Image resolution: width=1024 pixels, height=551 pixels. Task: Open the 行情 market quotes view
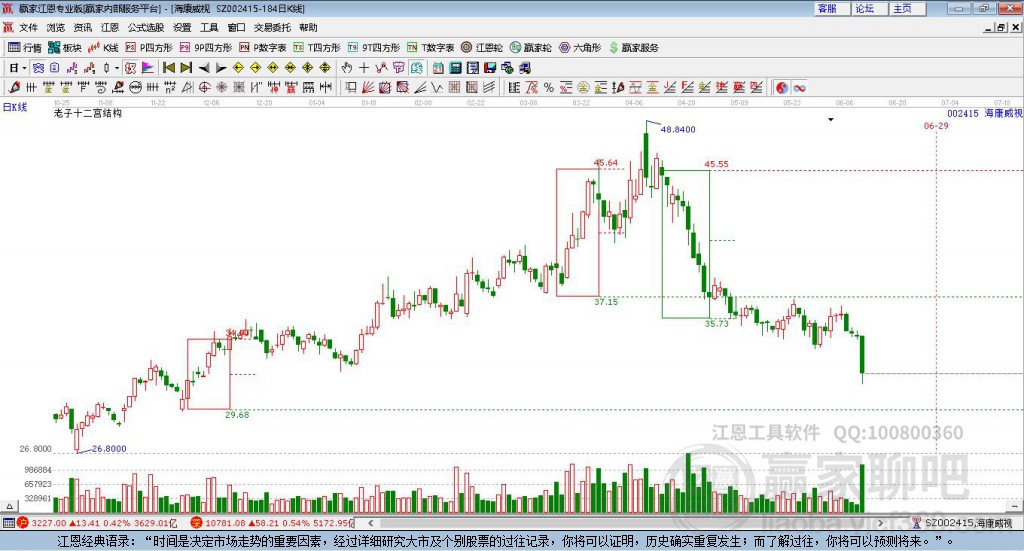(25, 48)
